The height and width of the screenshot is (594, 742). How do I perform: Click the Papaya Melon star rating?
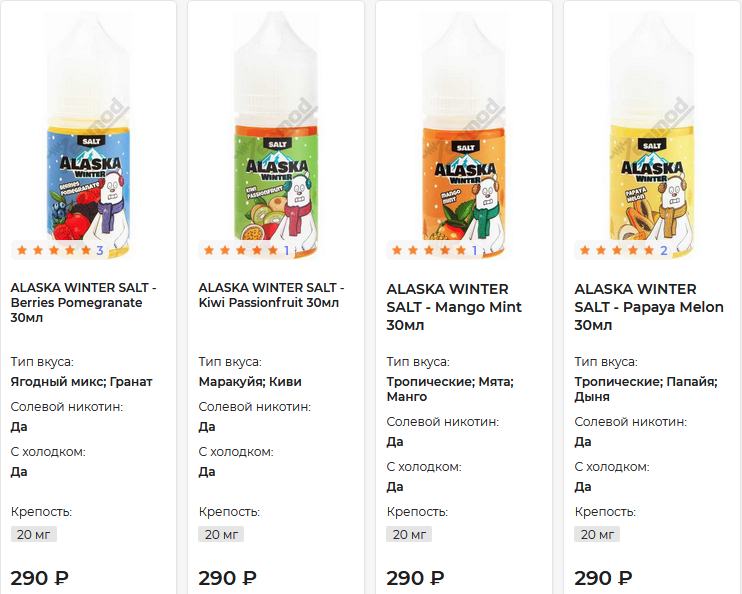(617, 250)
